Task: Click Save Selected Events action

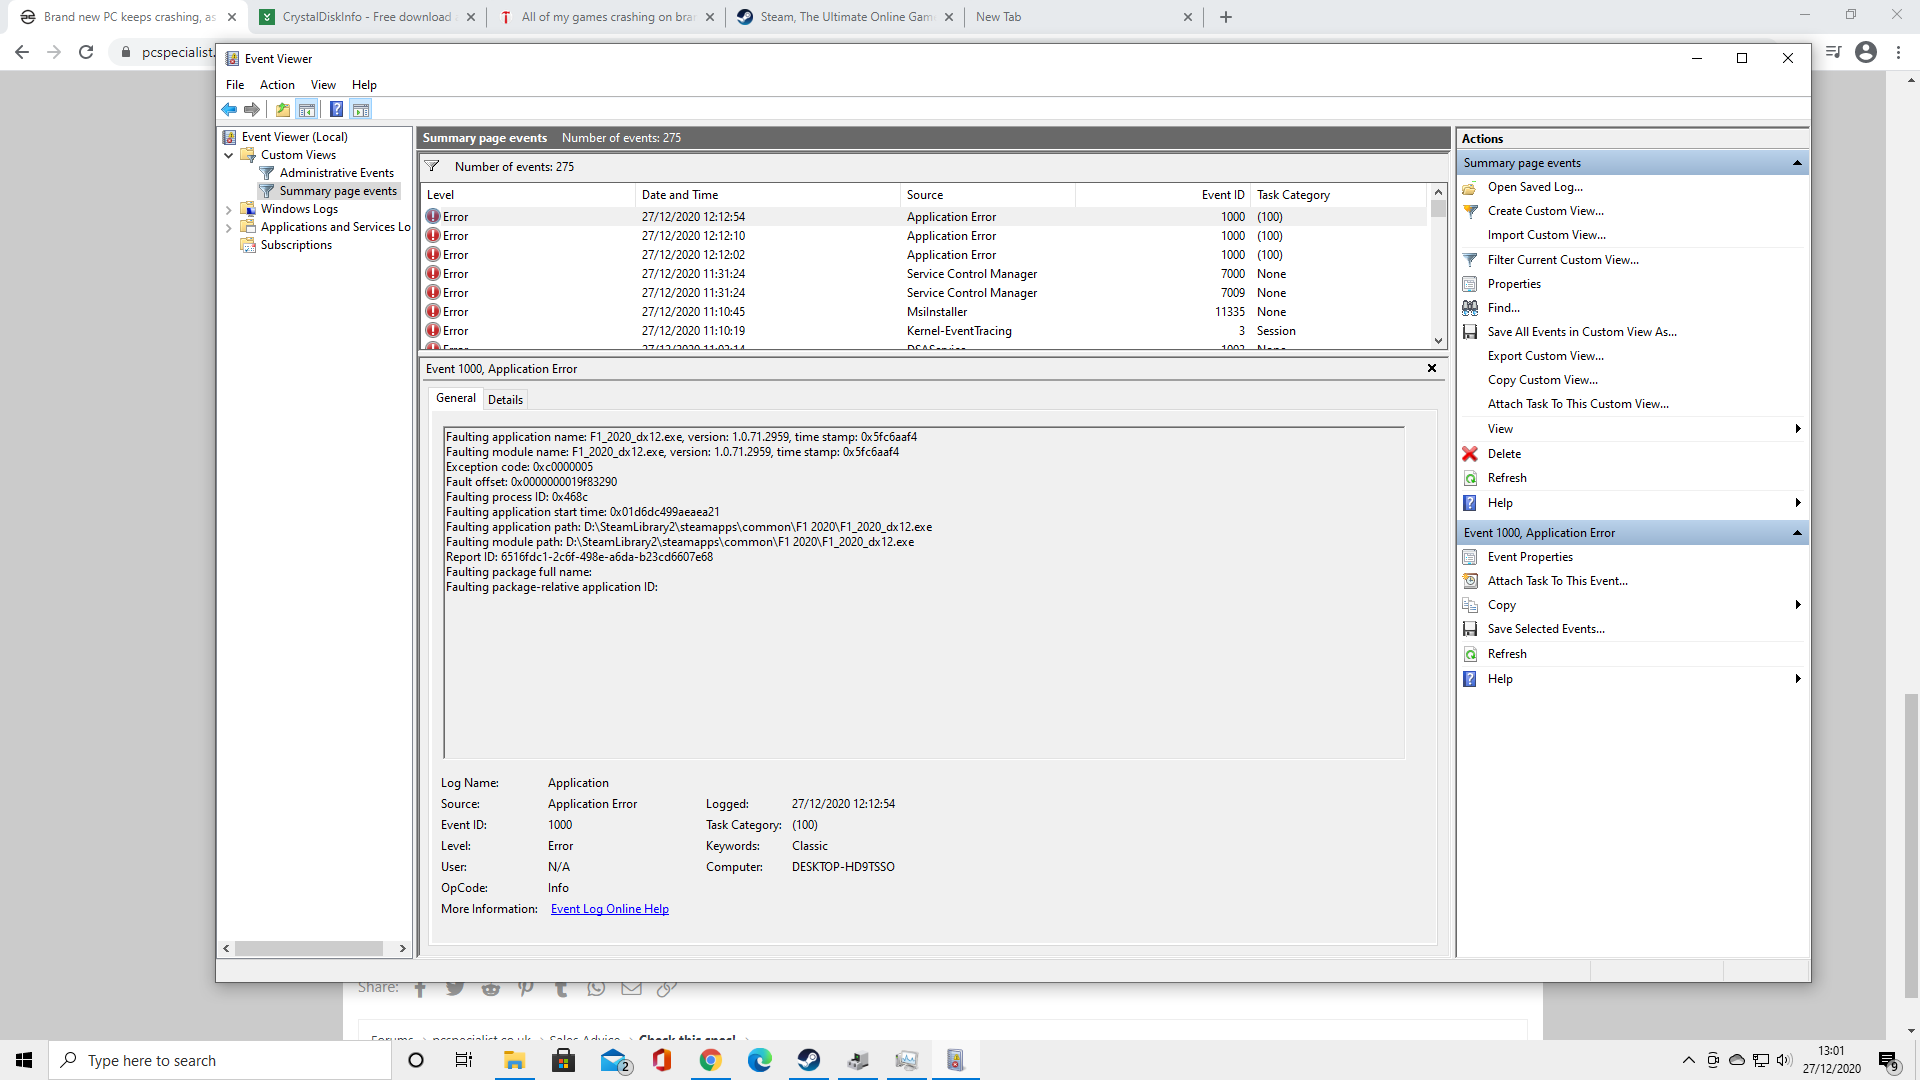Action: point(1545,629)
